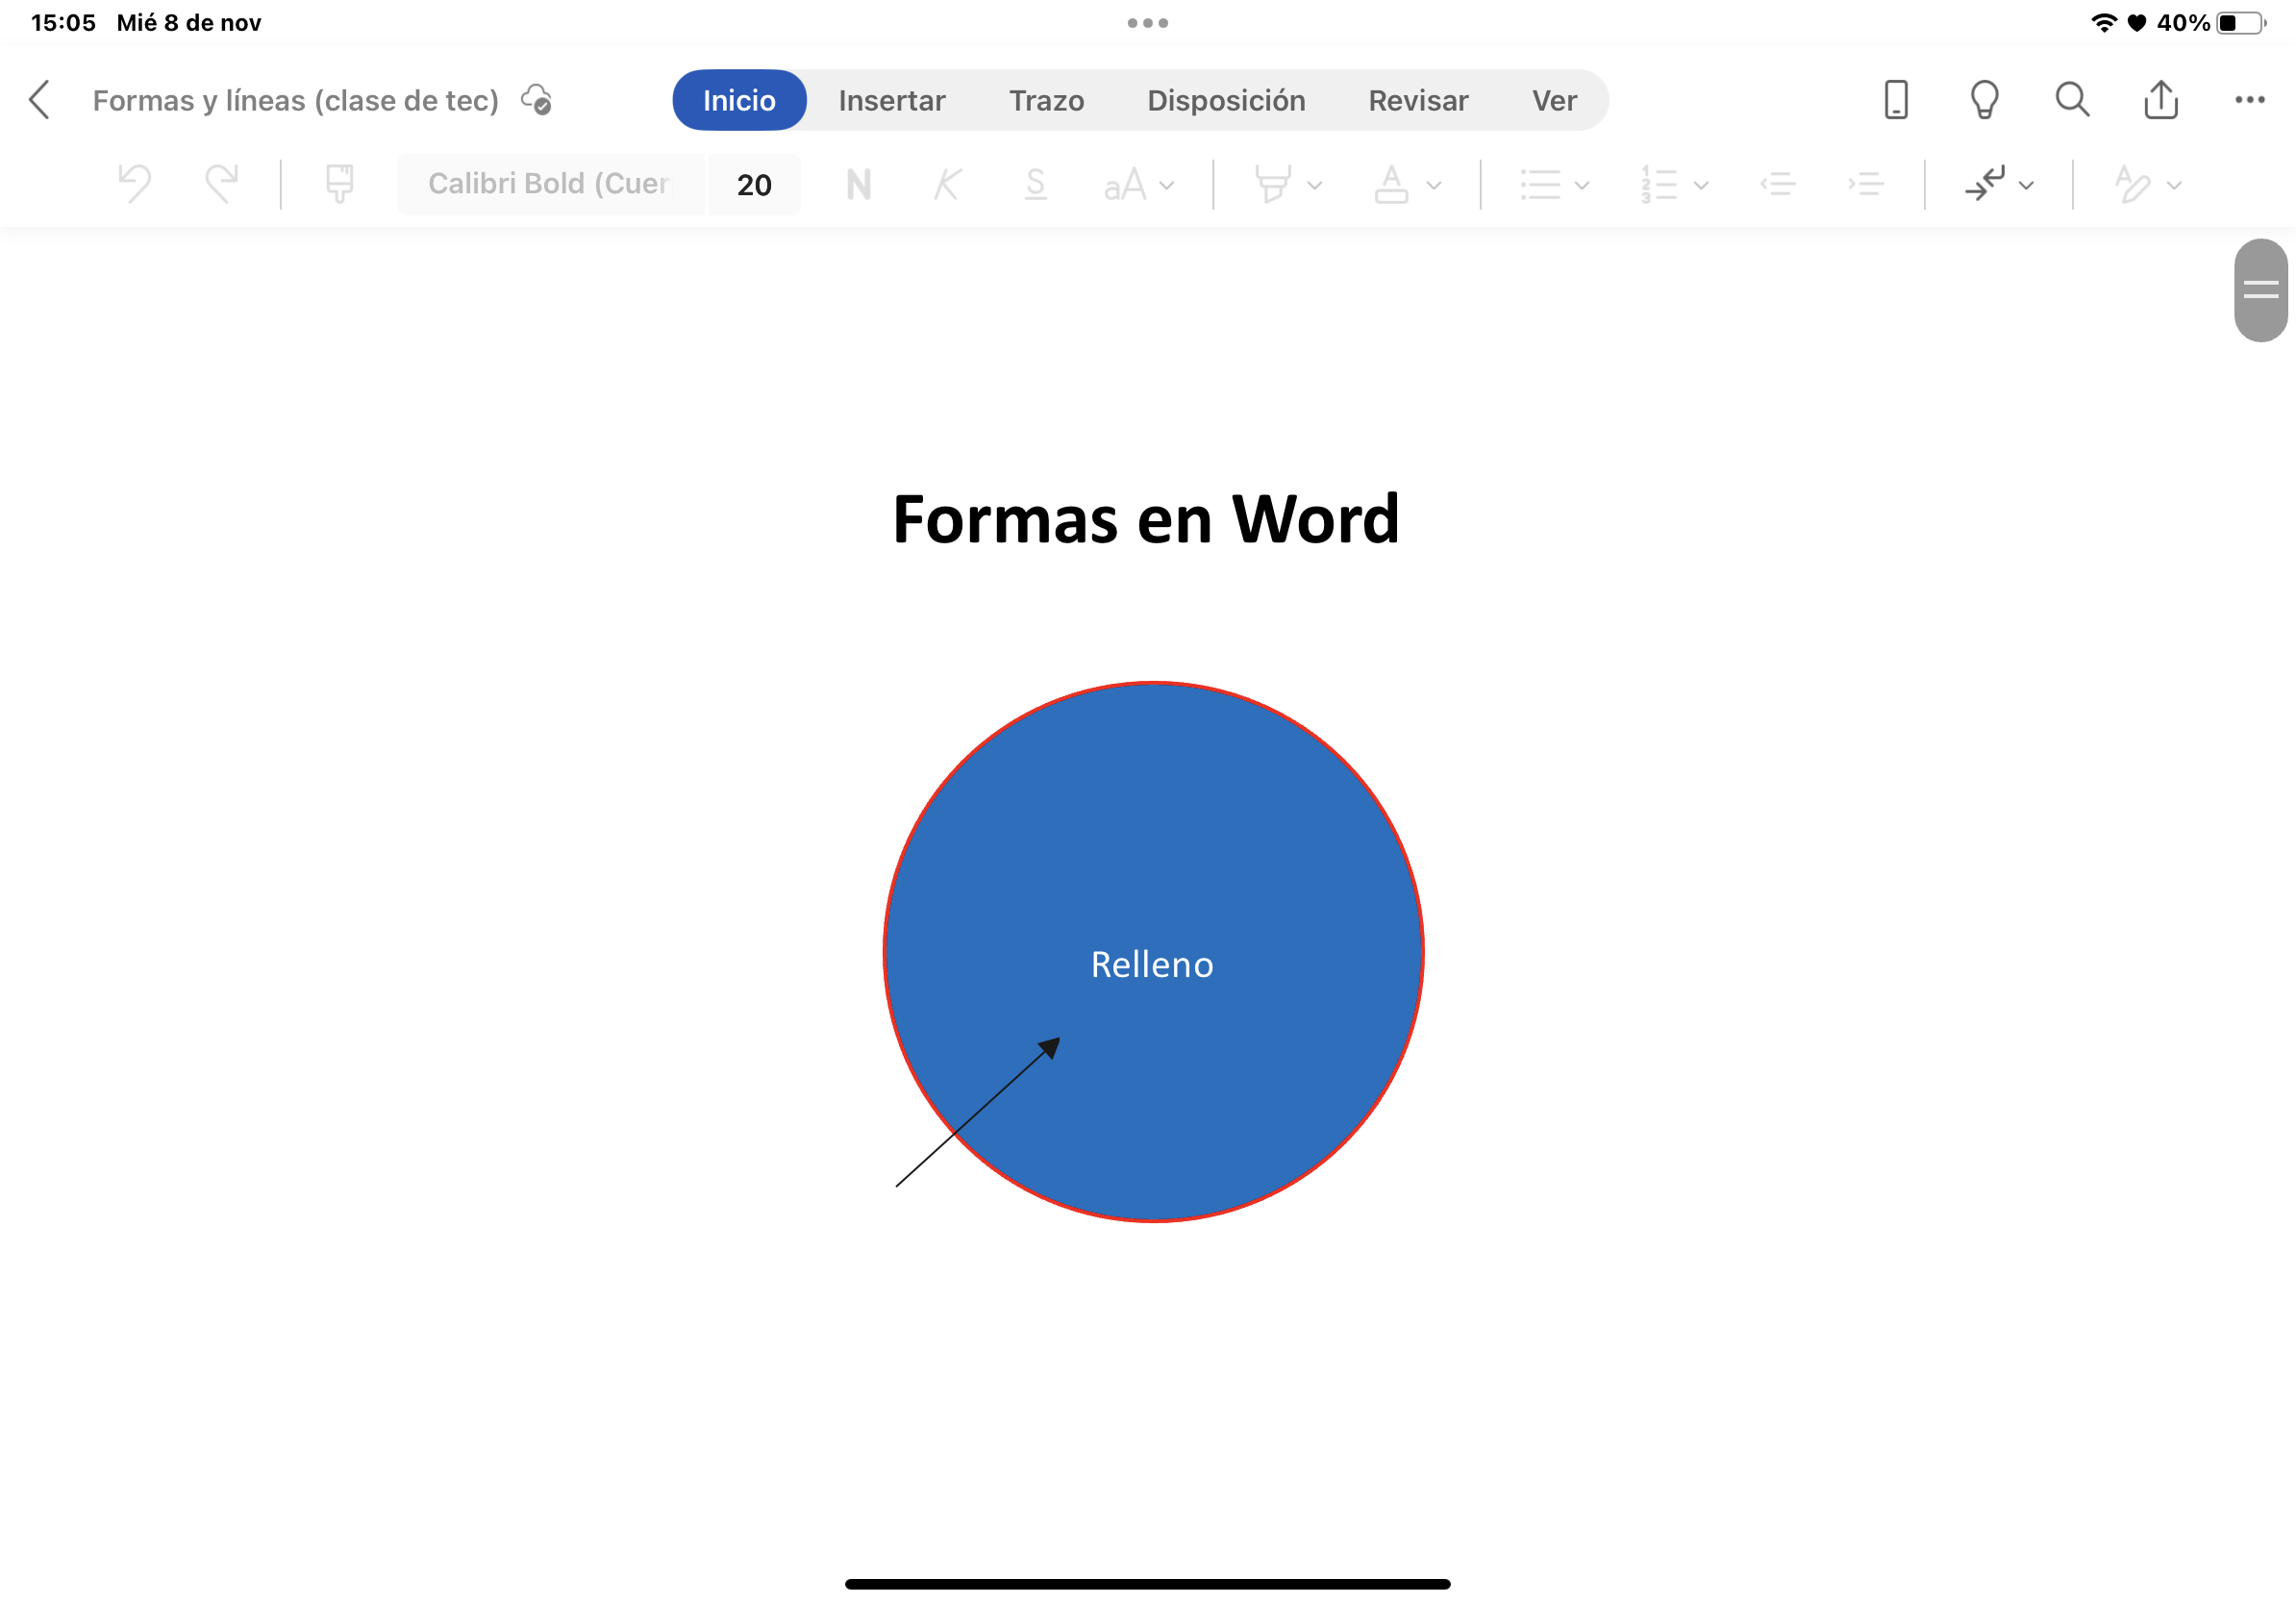The height and width of the screenshot is (1604, 2296).
Task: Toggle bold N formatting
Action: tap(858, 185)
